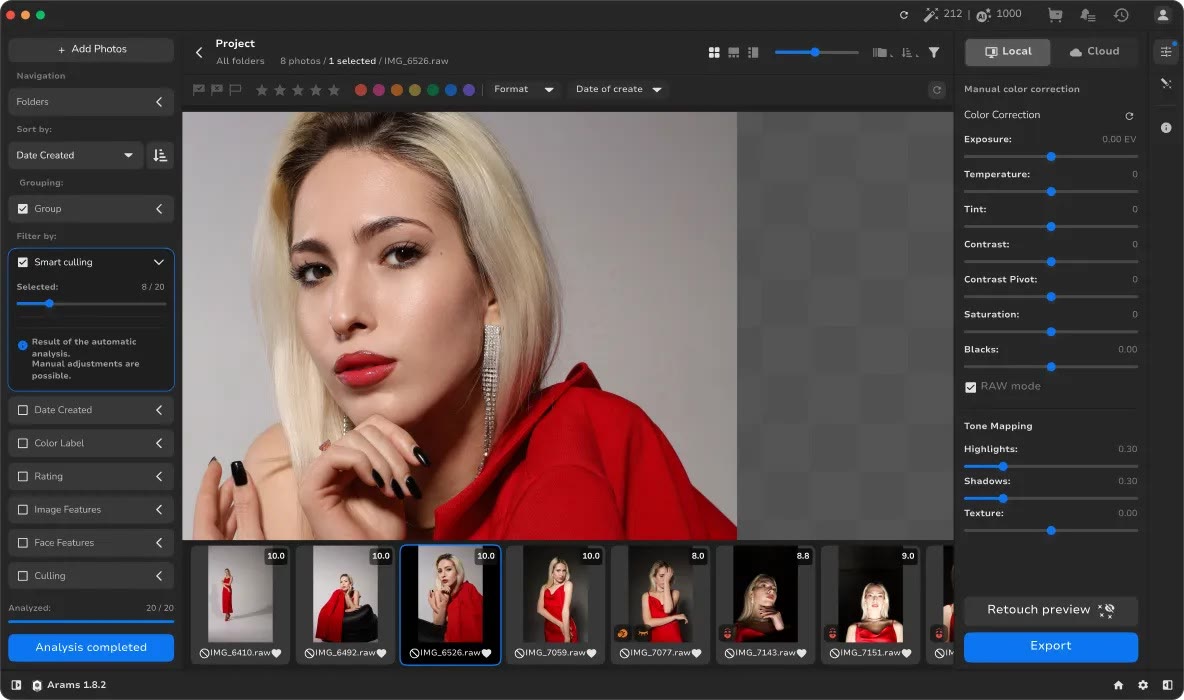Show the info panel icon
The height and width of the screenshot is (700, 1184).
[1166, 128]
